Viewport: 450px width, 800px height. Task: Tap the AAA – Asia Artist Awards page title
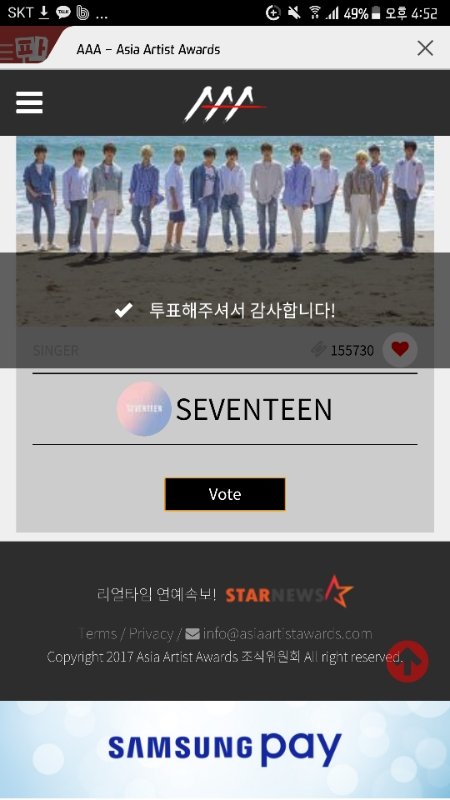click(x=148, y=49)
